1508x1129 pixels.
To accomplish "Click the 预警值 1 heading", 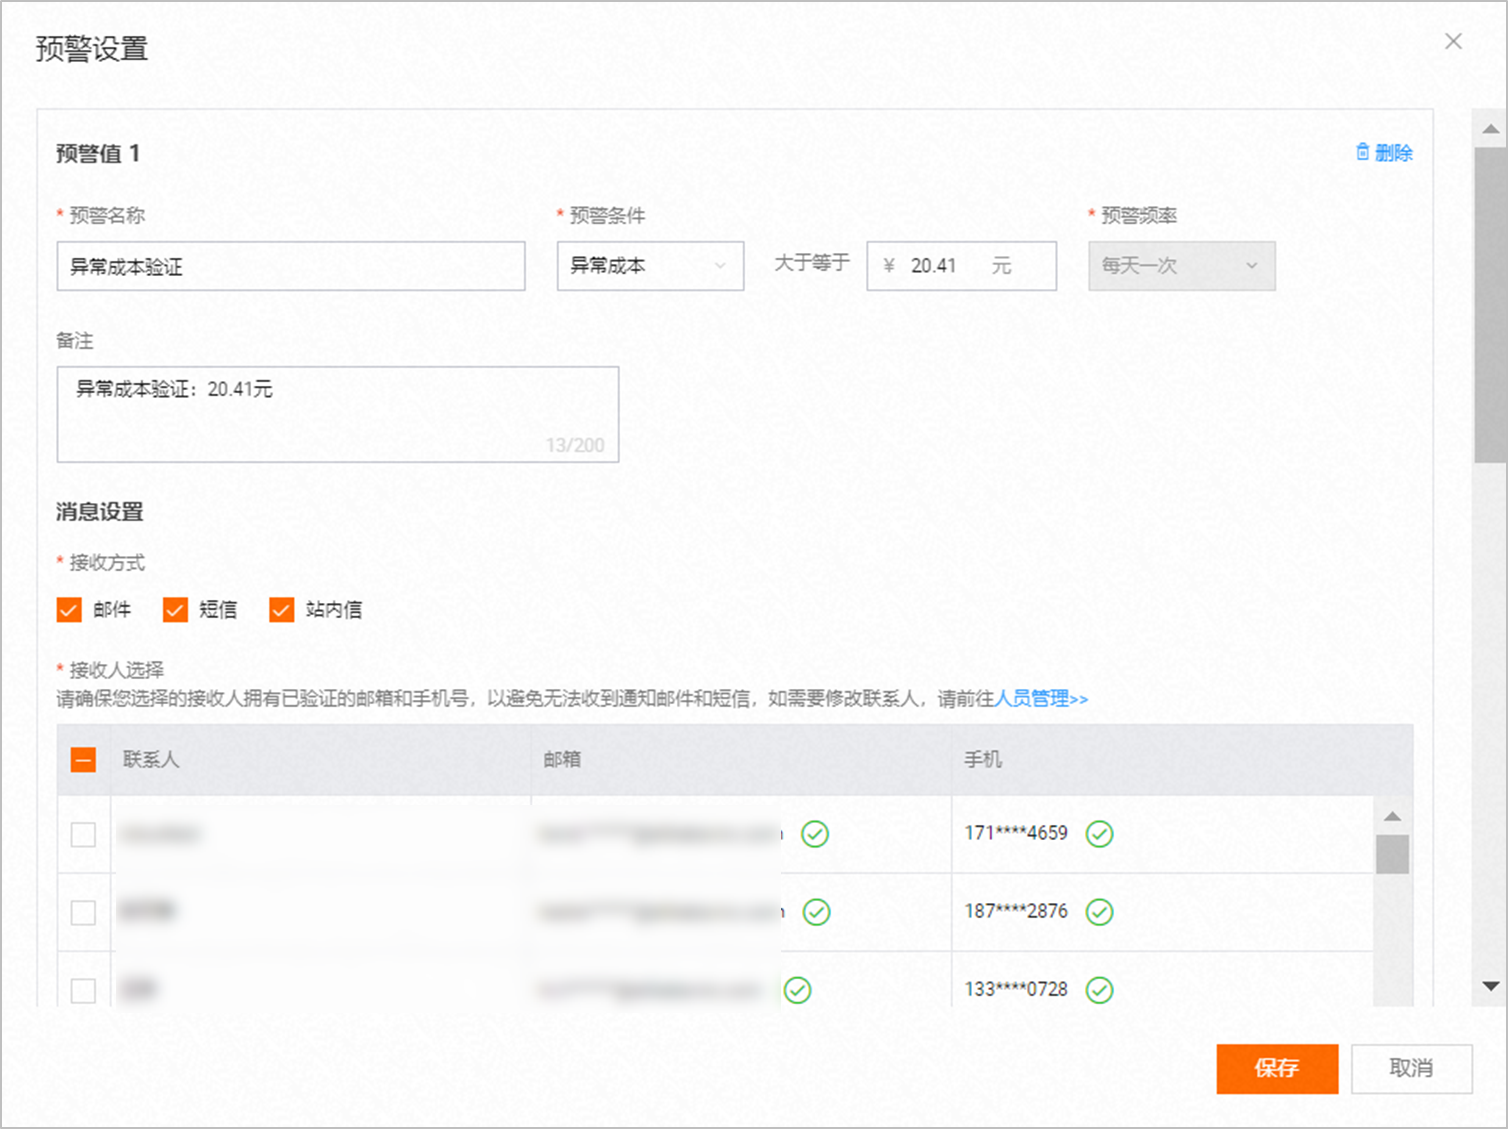I will [98, 153].
